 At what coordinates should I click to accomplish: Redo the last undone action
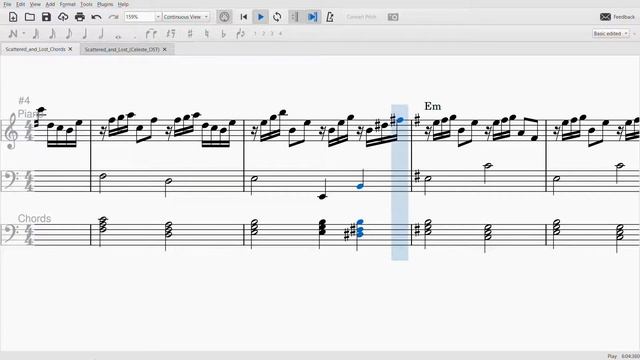point(113,17)
